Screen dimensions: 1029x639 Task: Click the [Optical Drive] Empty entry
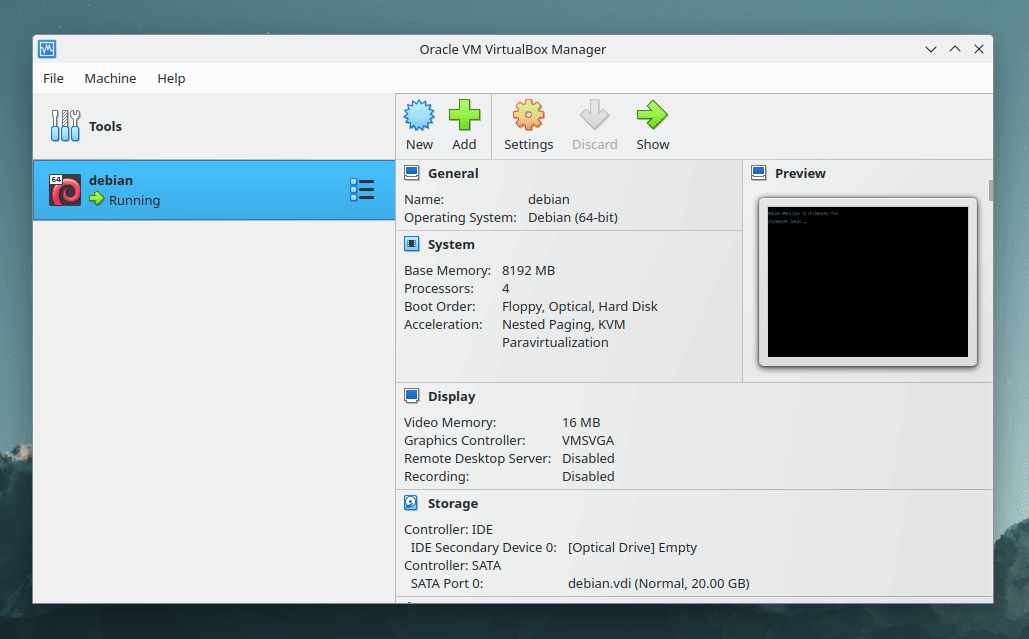(633, 547)
